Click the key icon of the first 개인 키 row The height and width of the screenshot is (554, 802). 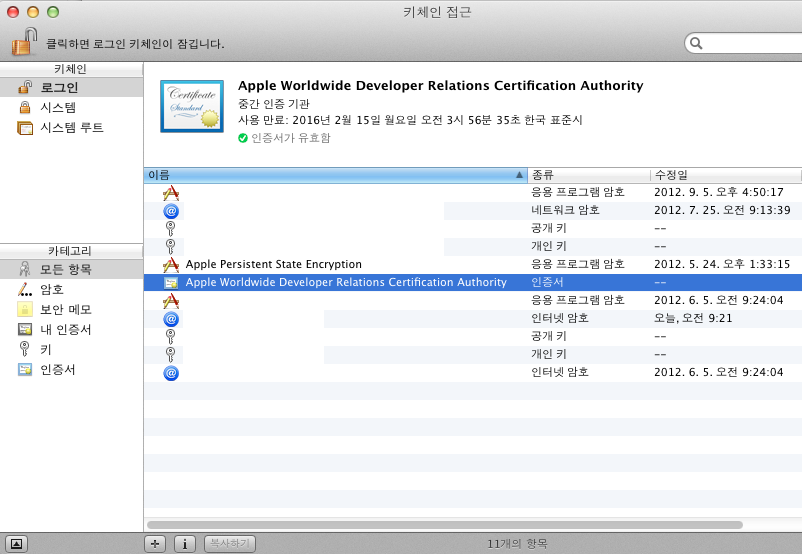tap(171, 247)
